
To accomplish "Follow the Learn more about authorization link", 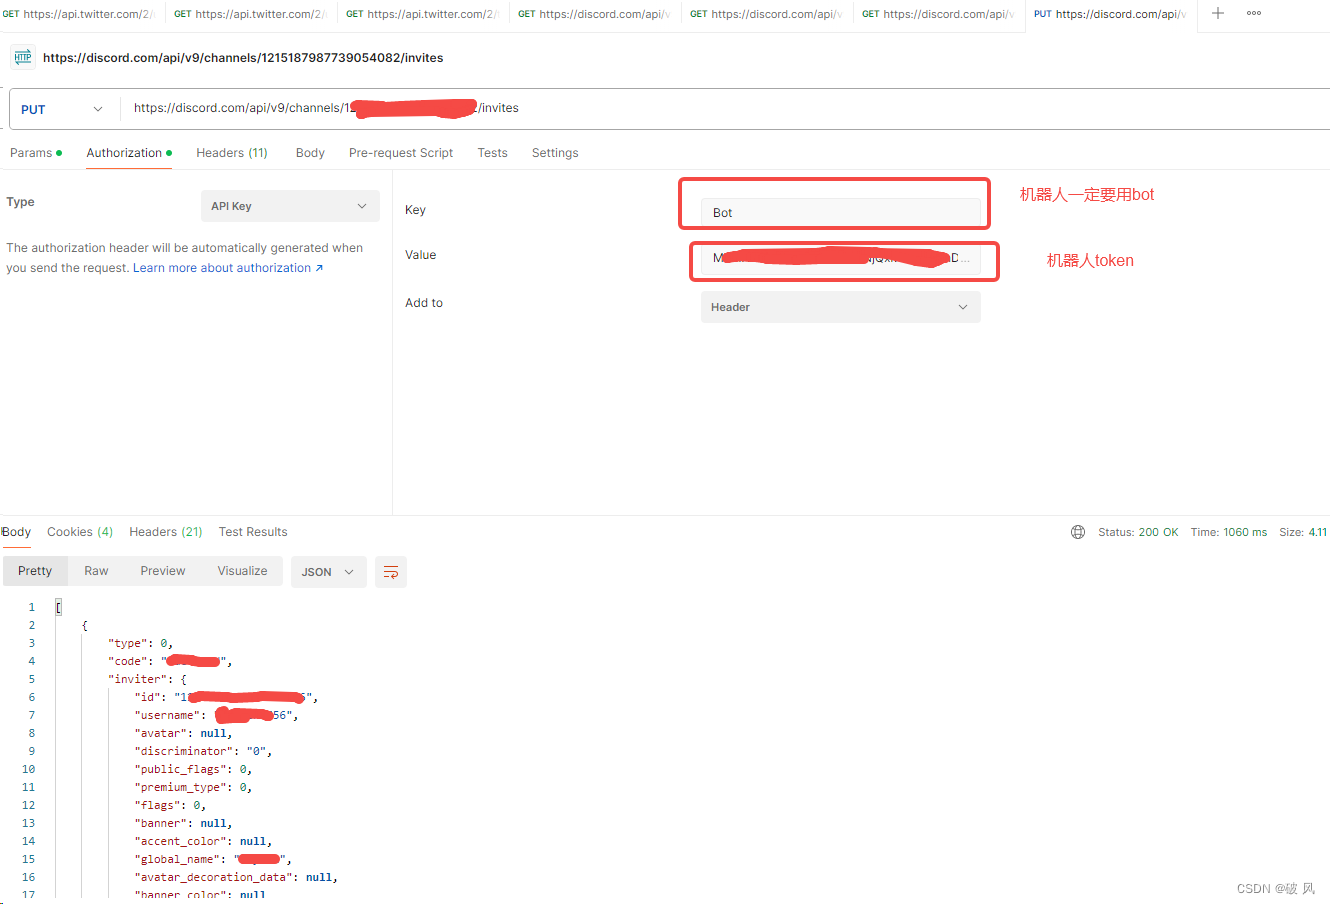I will click(x=228, y=268).
